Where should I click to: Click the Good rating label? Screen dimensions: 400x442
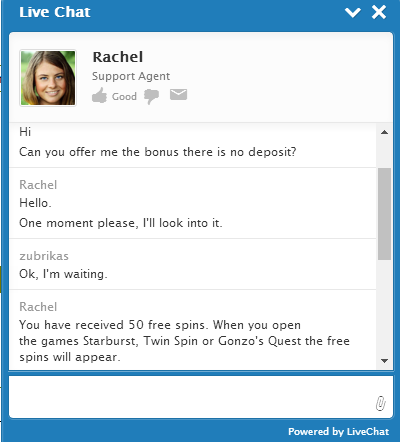point(124,97)
